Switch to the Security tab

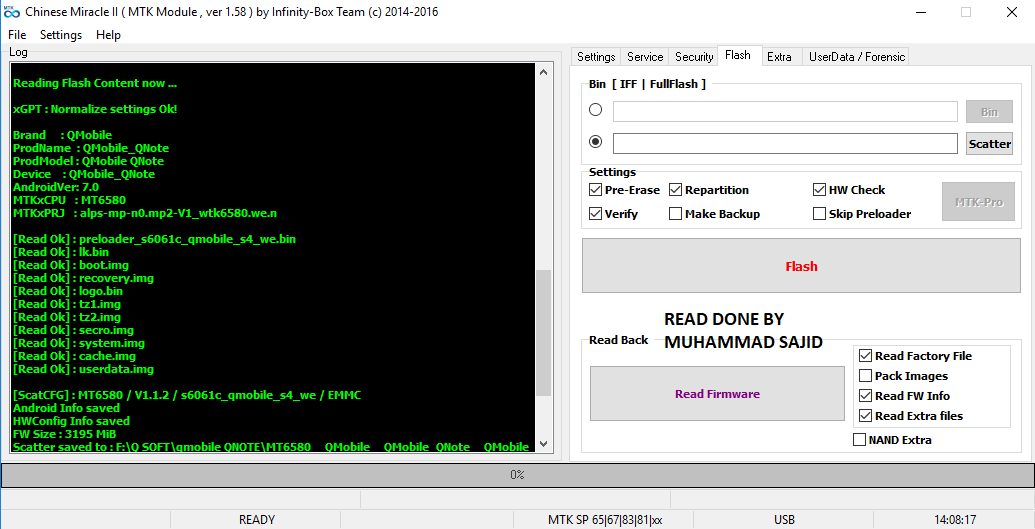coord(694,57)
